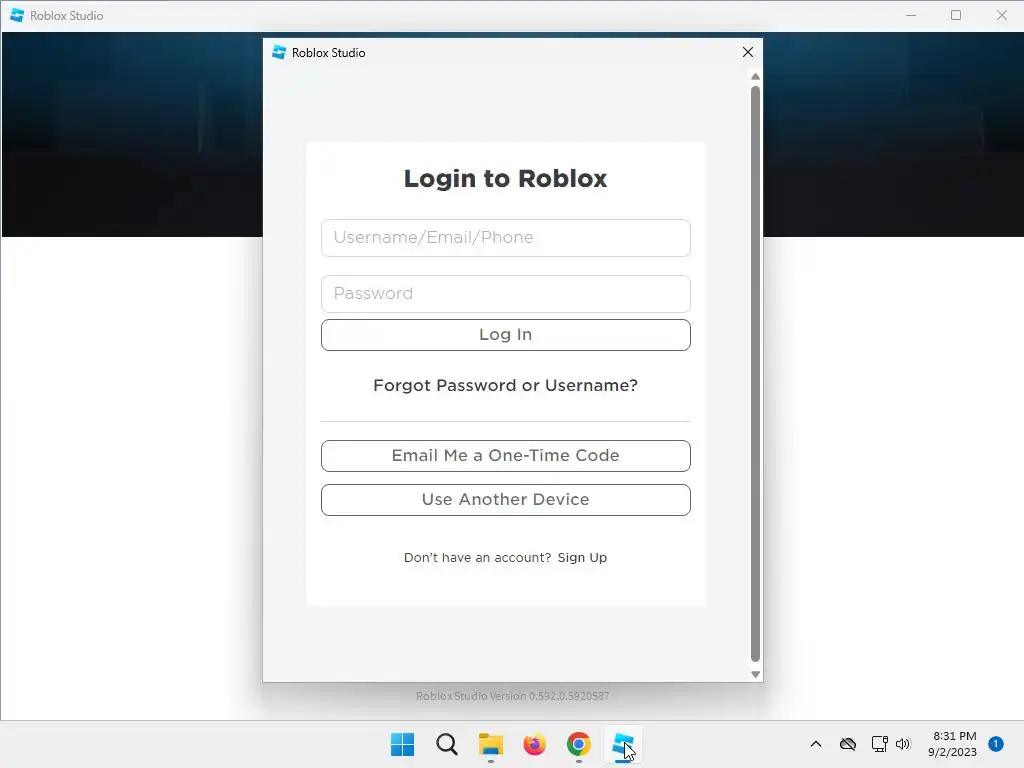Click the cloud sync tray icon
Viewport: 1024px width, 768px height.
tap(848, 744)
